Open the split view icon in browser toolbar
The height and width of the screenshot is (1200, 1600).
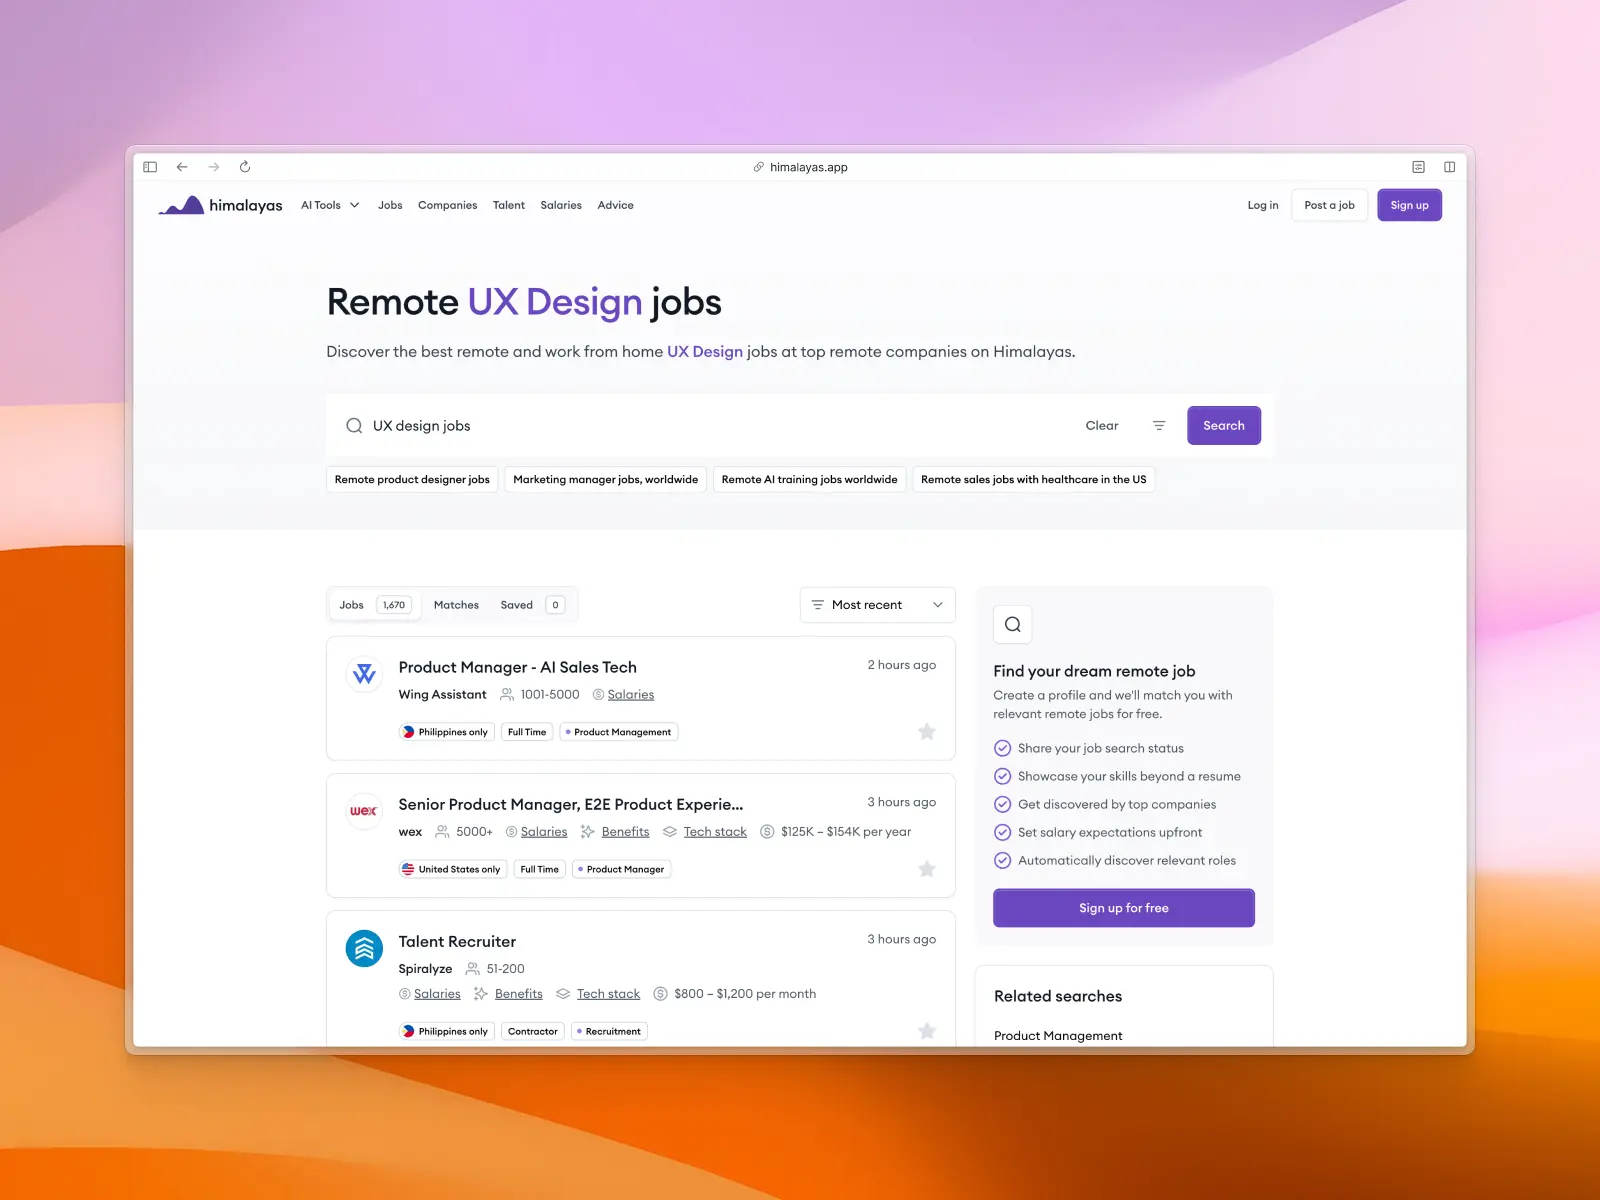1449,167
